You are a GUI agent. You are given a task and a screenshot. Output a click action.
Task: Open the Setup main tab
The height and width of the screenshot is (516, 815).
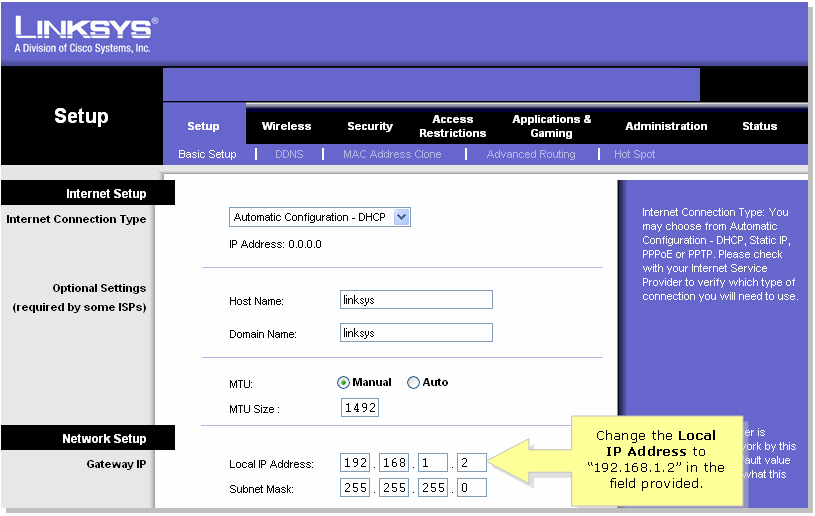click(x=203, y=126)
